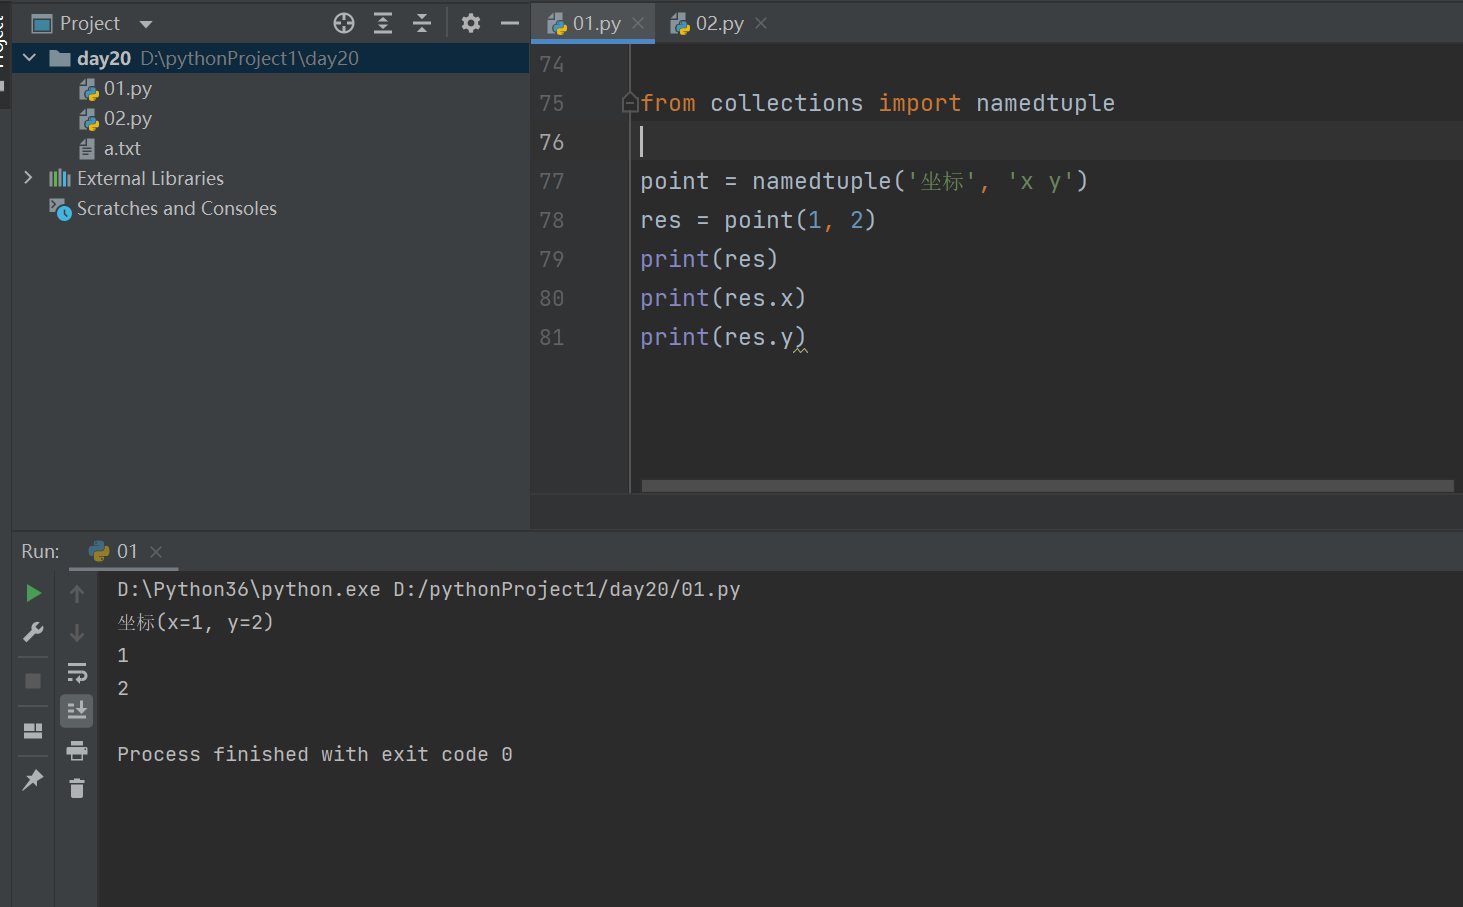
Task: Toggle soft-wrap in the Run console
Action: tap(77, 672)
